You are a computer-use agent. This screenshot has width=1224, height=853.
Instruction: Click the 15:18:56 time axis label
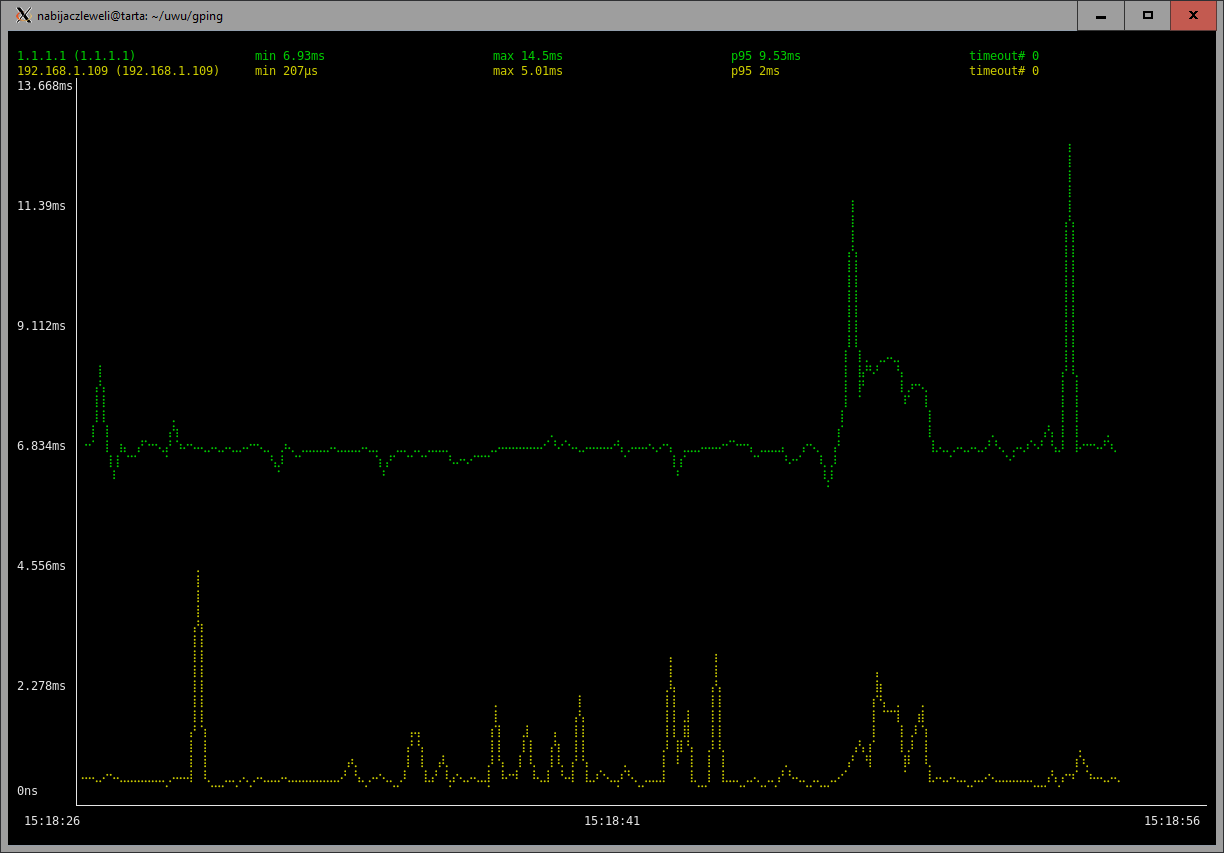[1172, 821]
